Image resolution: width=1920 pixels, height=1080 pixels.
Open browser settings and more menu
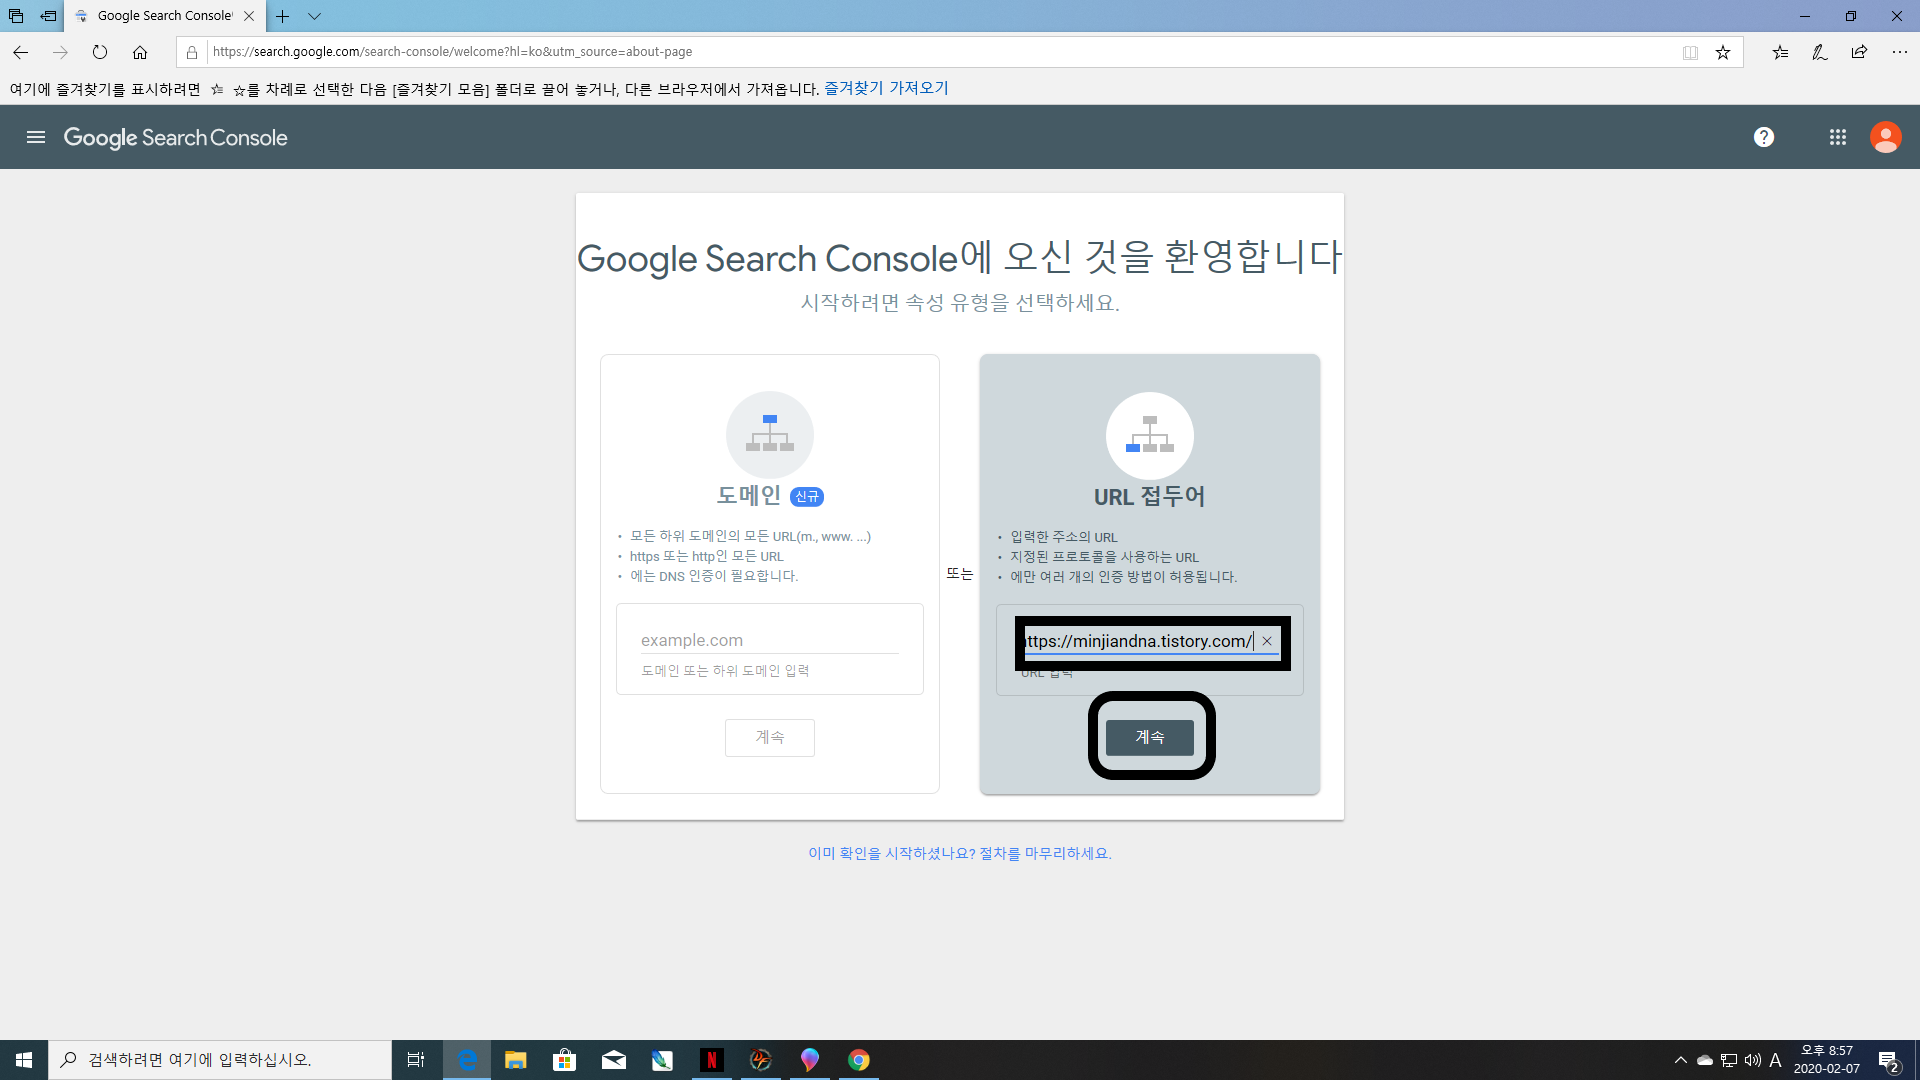point(1899,52)
